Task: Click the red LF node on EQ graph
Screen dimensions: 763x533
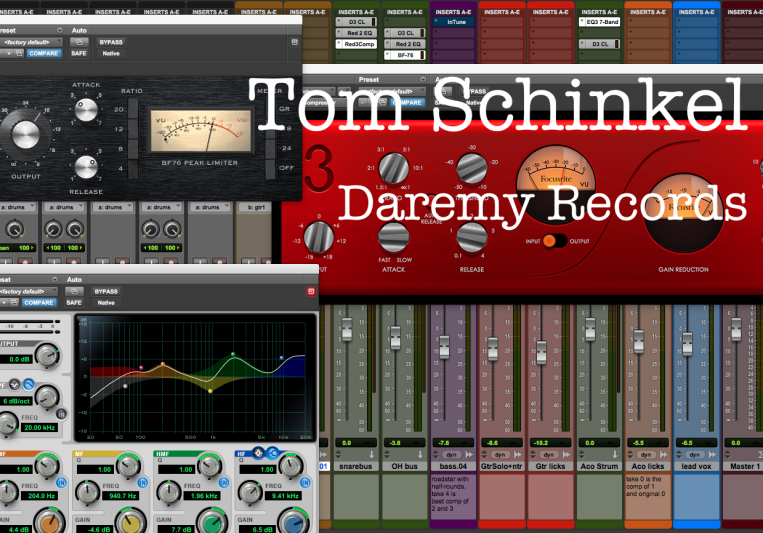Action: point(141,368)
